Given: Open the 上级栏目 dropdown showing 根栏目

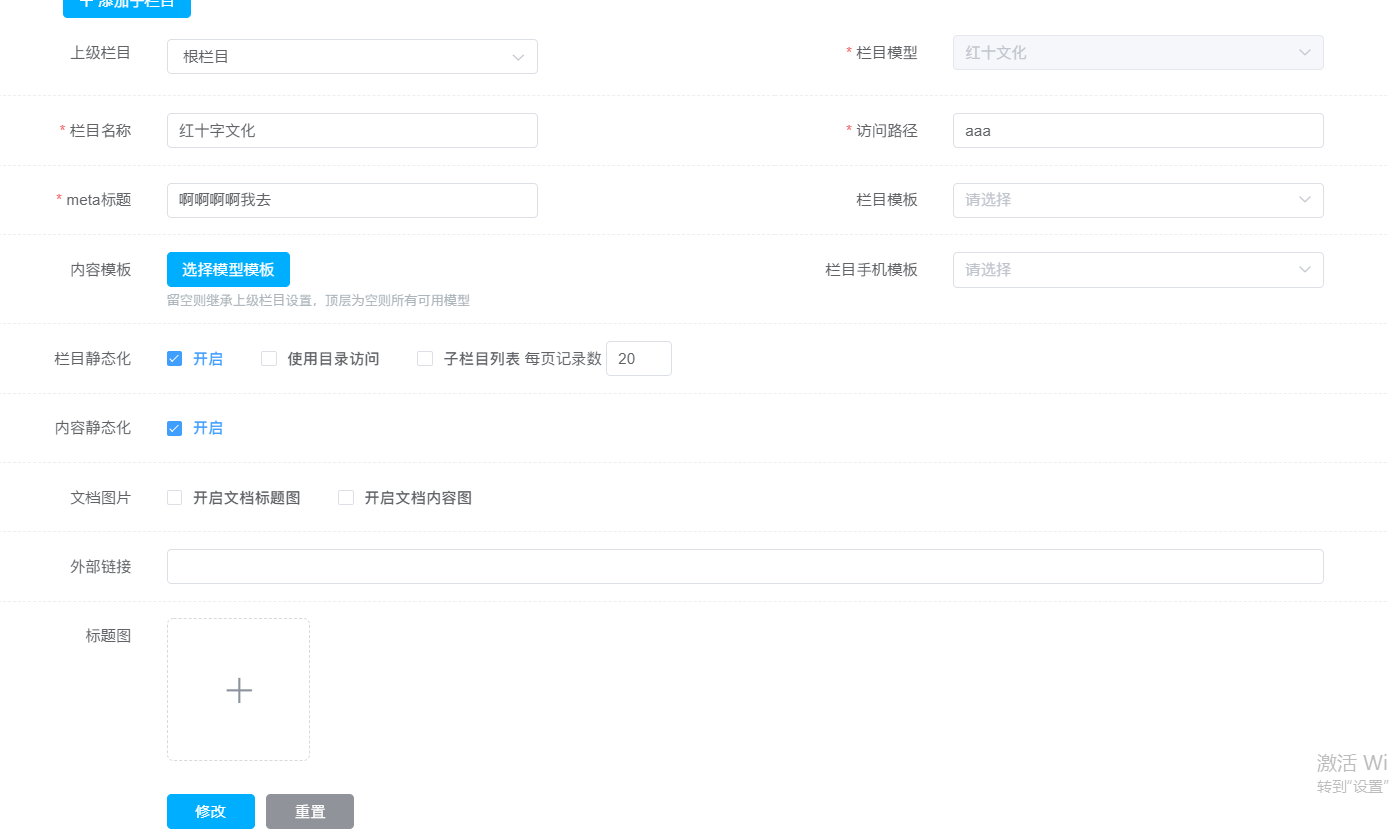Looking at the screenshot, I should tap(352, 57).
